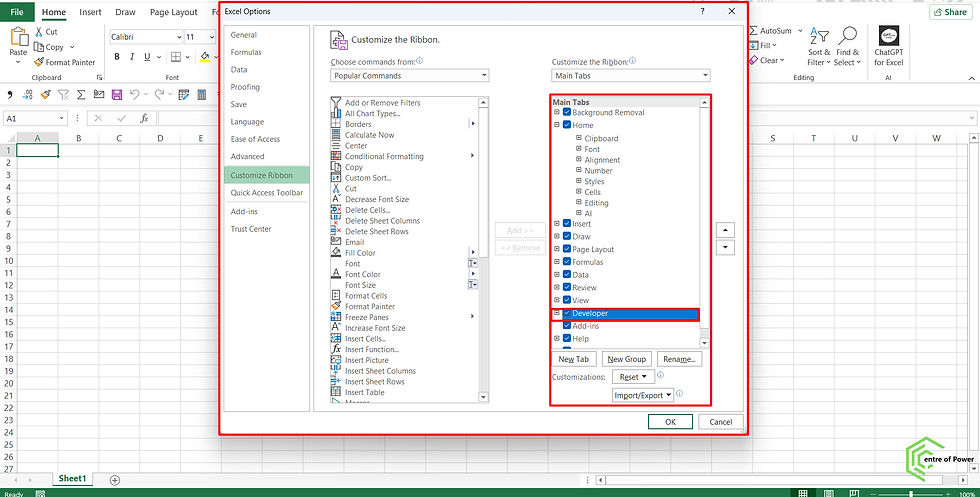Click the Excel Options help question mark
980x497 pixels.
[703, 11]
